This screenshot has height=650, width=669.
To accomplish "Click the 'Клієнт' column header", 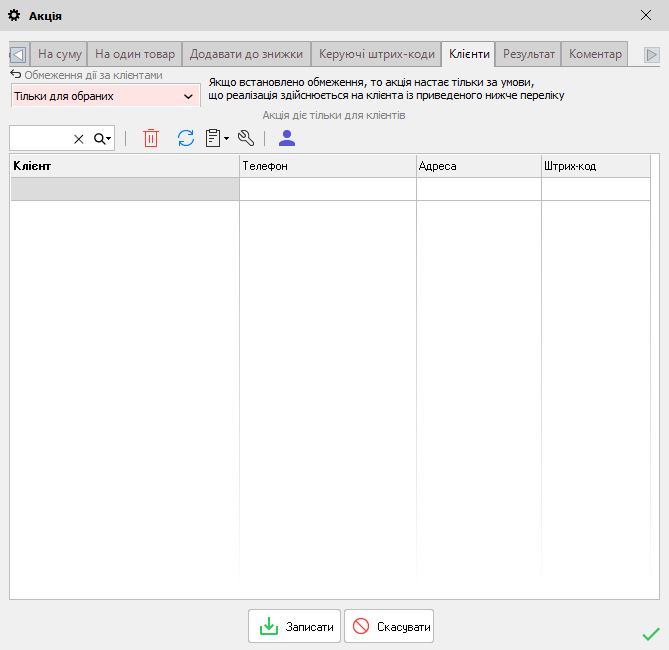I will pyautogui.click(x=124, y=166).
